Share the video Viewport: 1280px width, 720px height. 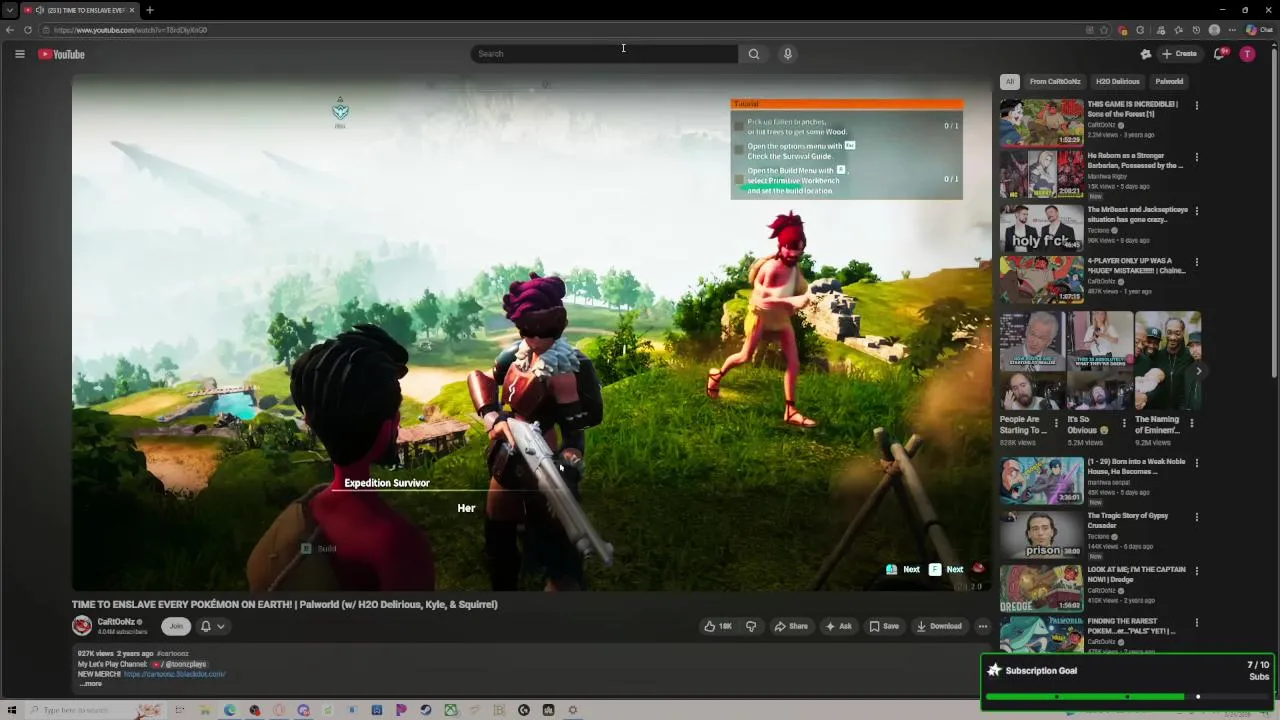pyautogui.click(x=791, y=626)
